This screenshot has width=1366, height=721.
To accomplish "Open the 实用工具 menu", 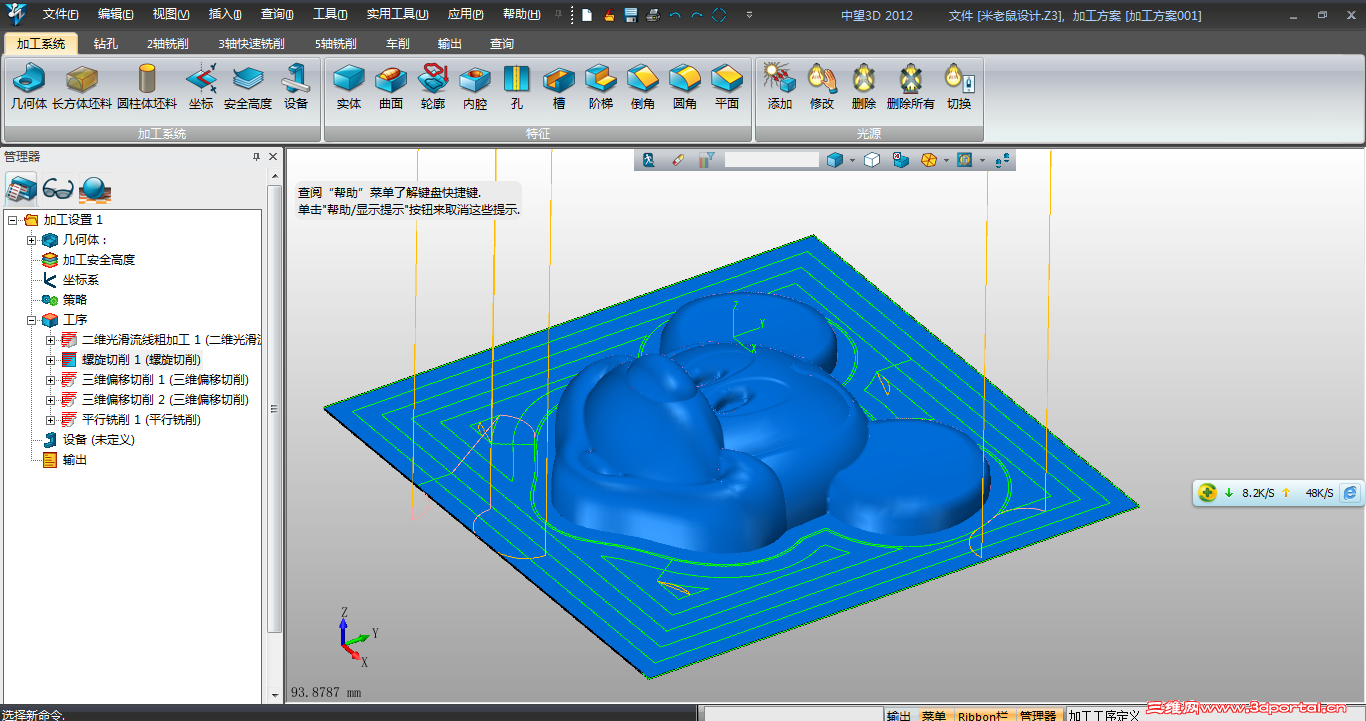I will (397, 15).
